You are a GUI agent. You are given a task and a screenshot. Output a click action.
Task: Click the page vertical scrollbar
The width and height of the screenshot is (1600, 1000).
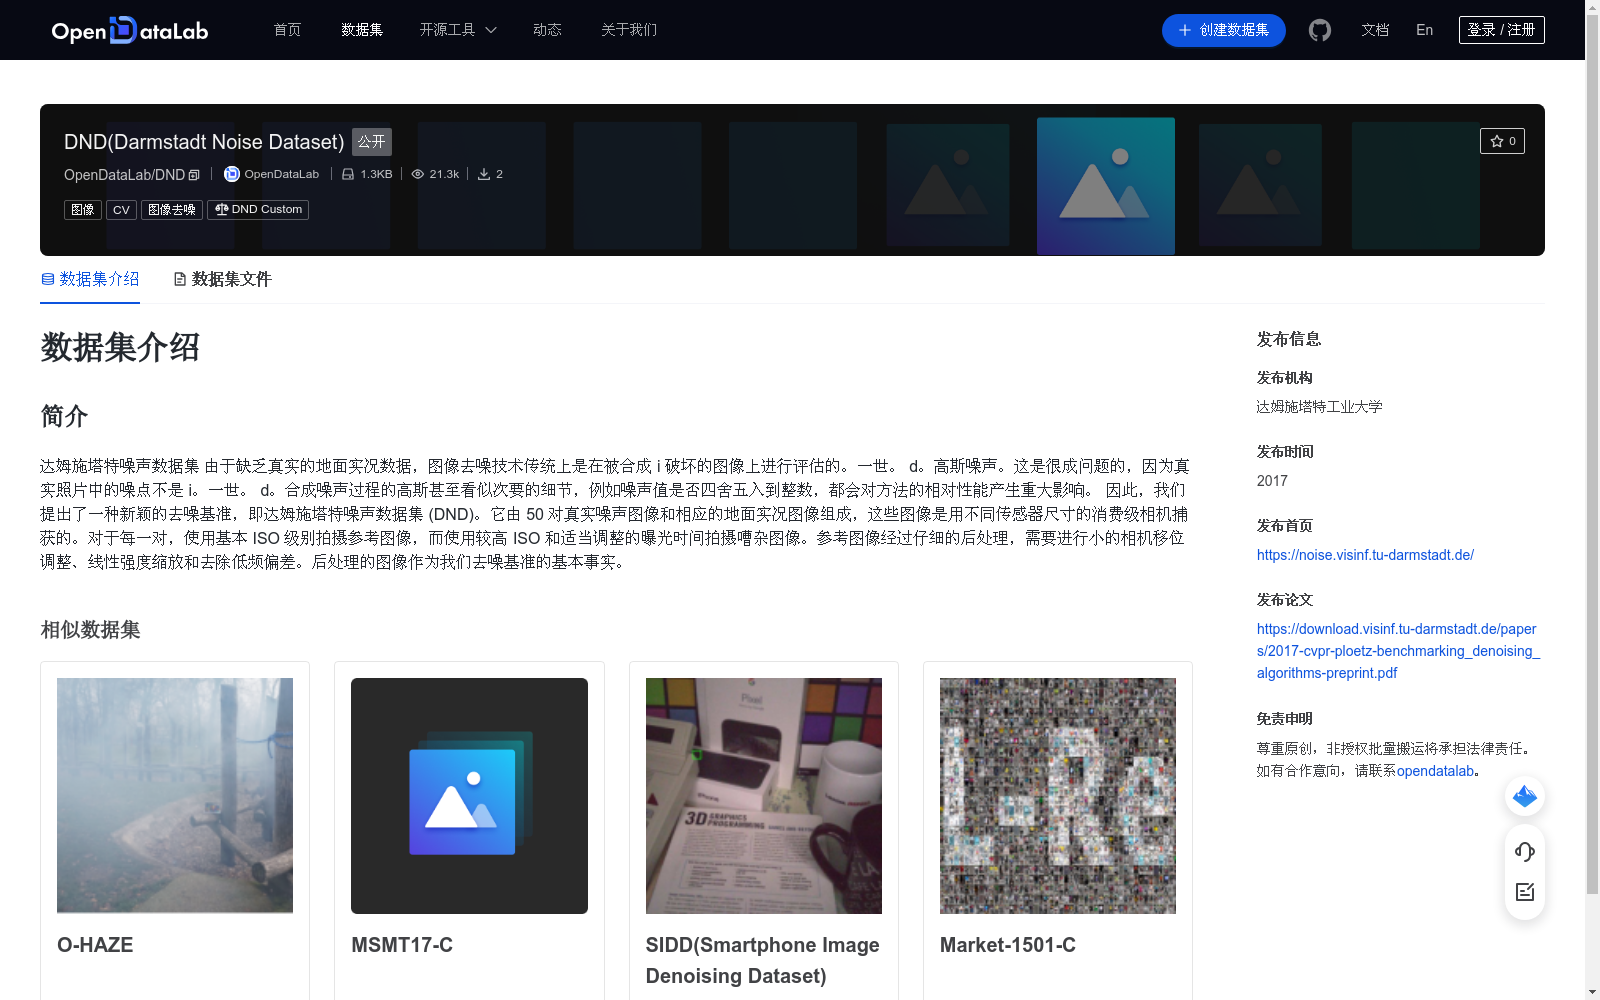[x=1592, y=454]
